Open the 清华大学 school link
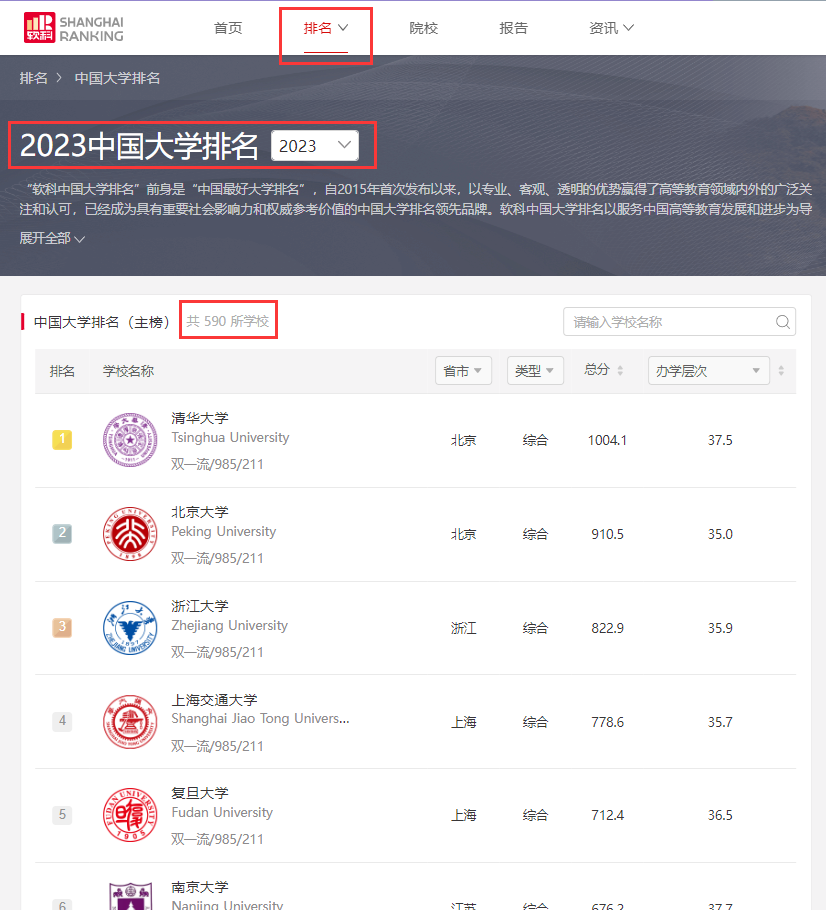 click(200, 418)
